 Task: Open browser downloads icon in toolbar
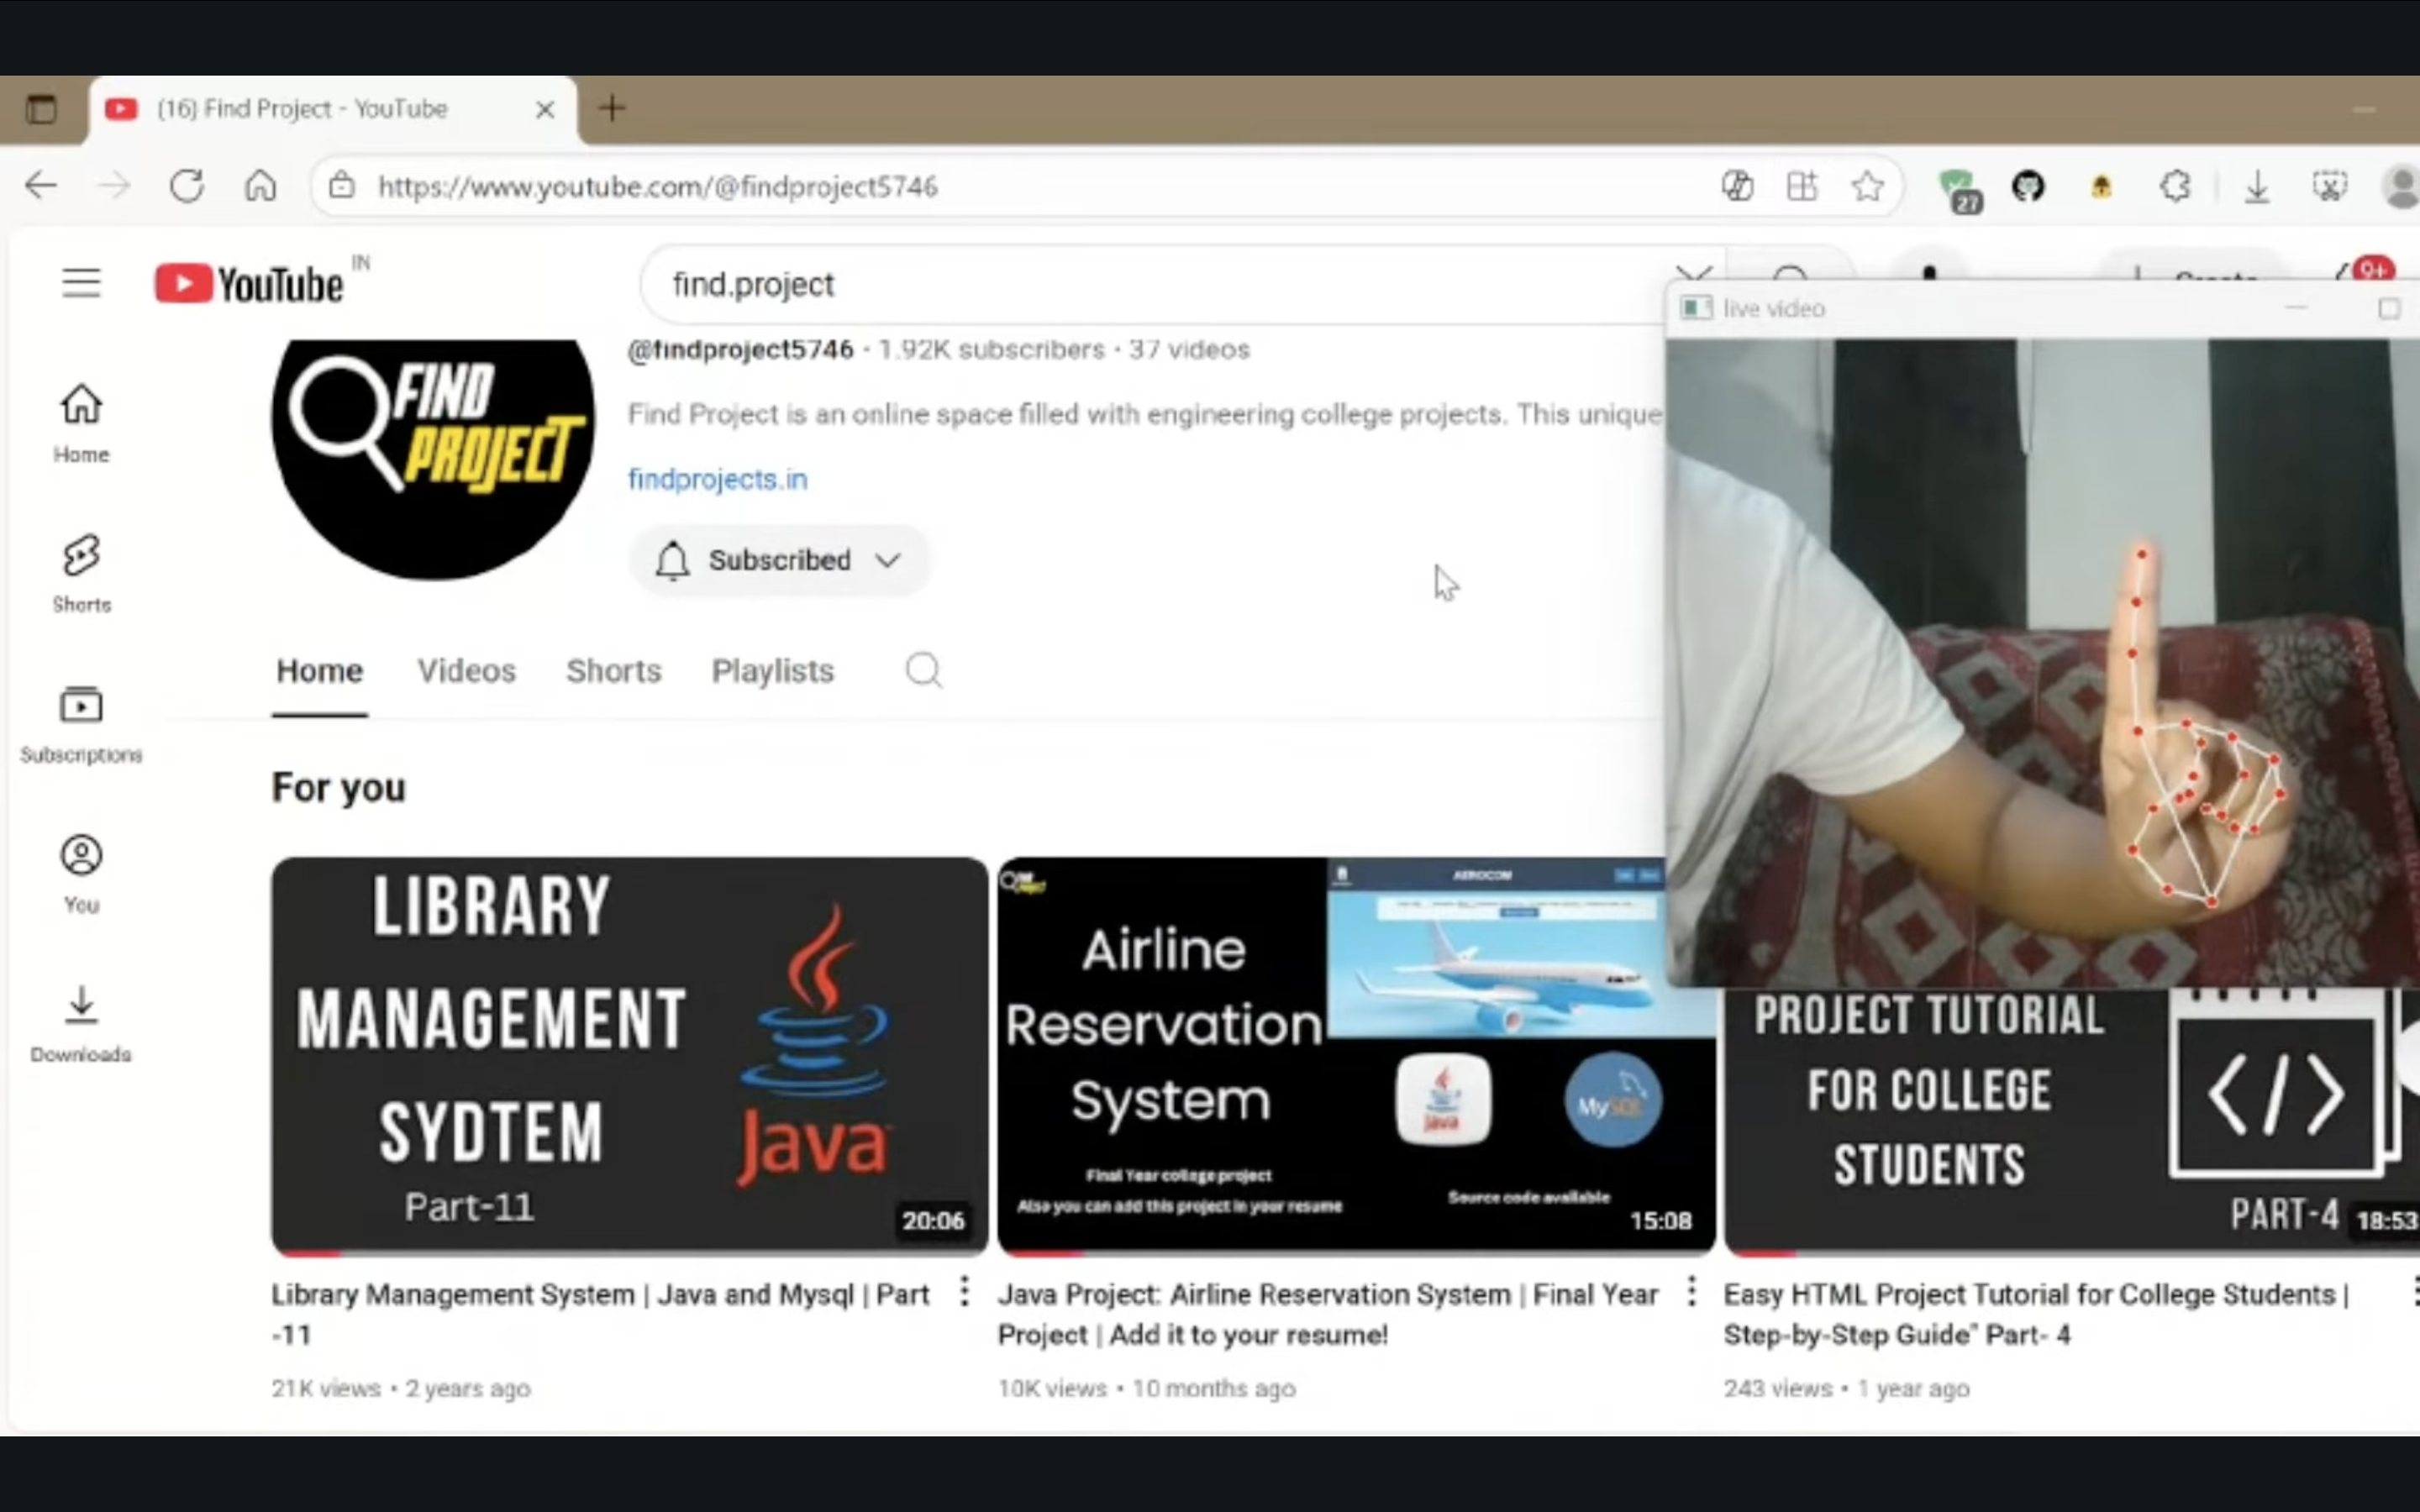[2257, 187]
